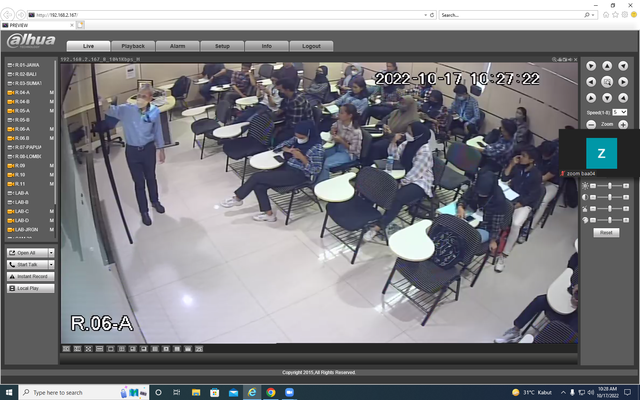Click the saturation slider handle

click(x=610, y=209)
